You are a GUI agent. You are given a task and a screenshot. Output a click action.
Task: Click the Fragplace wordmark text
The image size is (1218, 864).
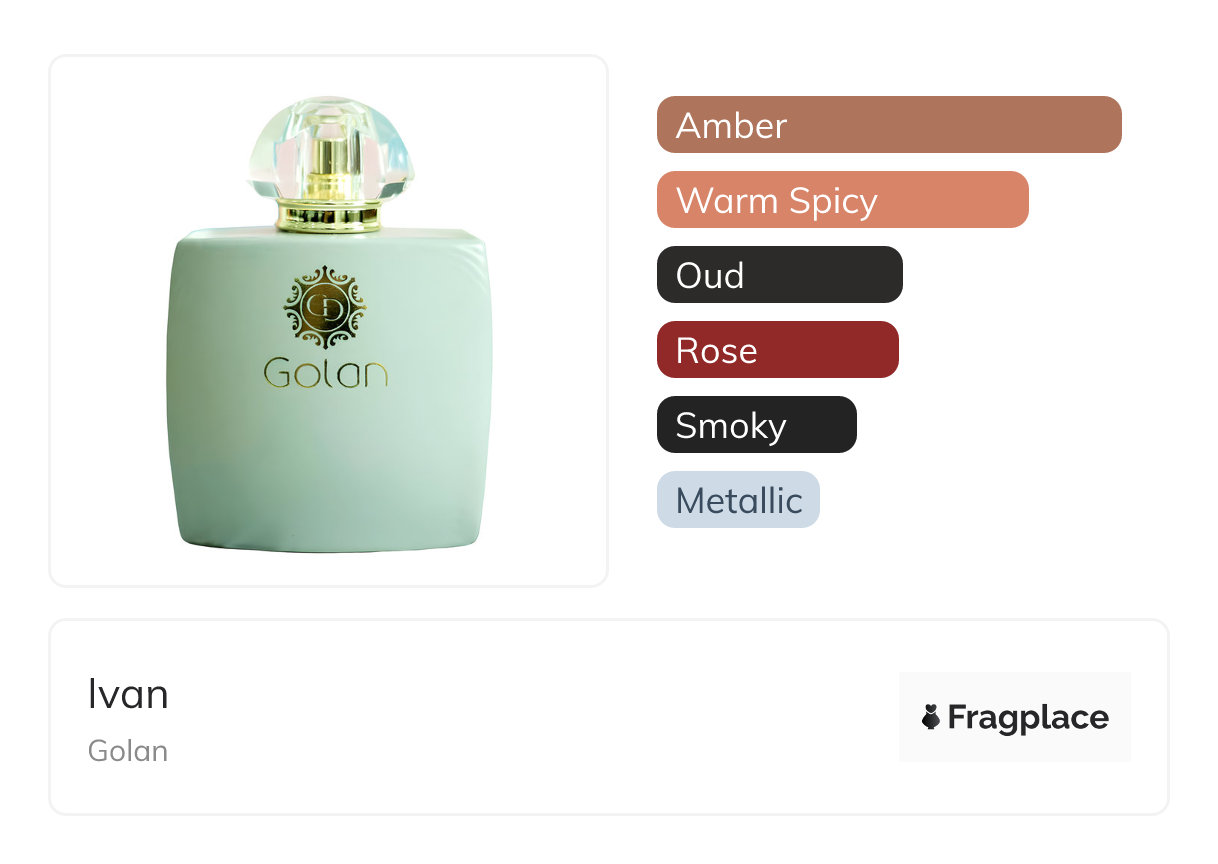tap(1028, 718)
